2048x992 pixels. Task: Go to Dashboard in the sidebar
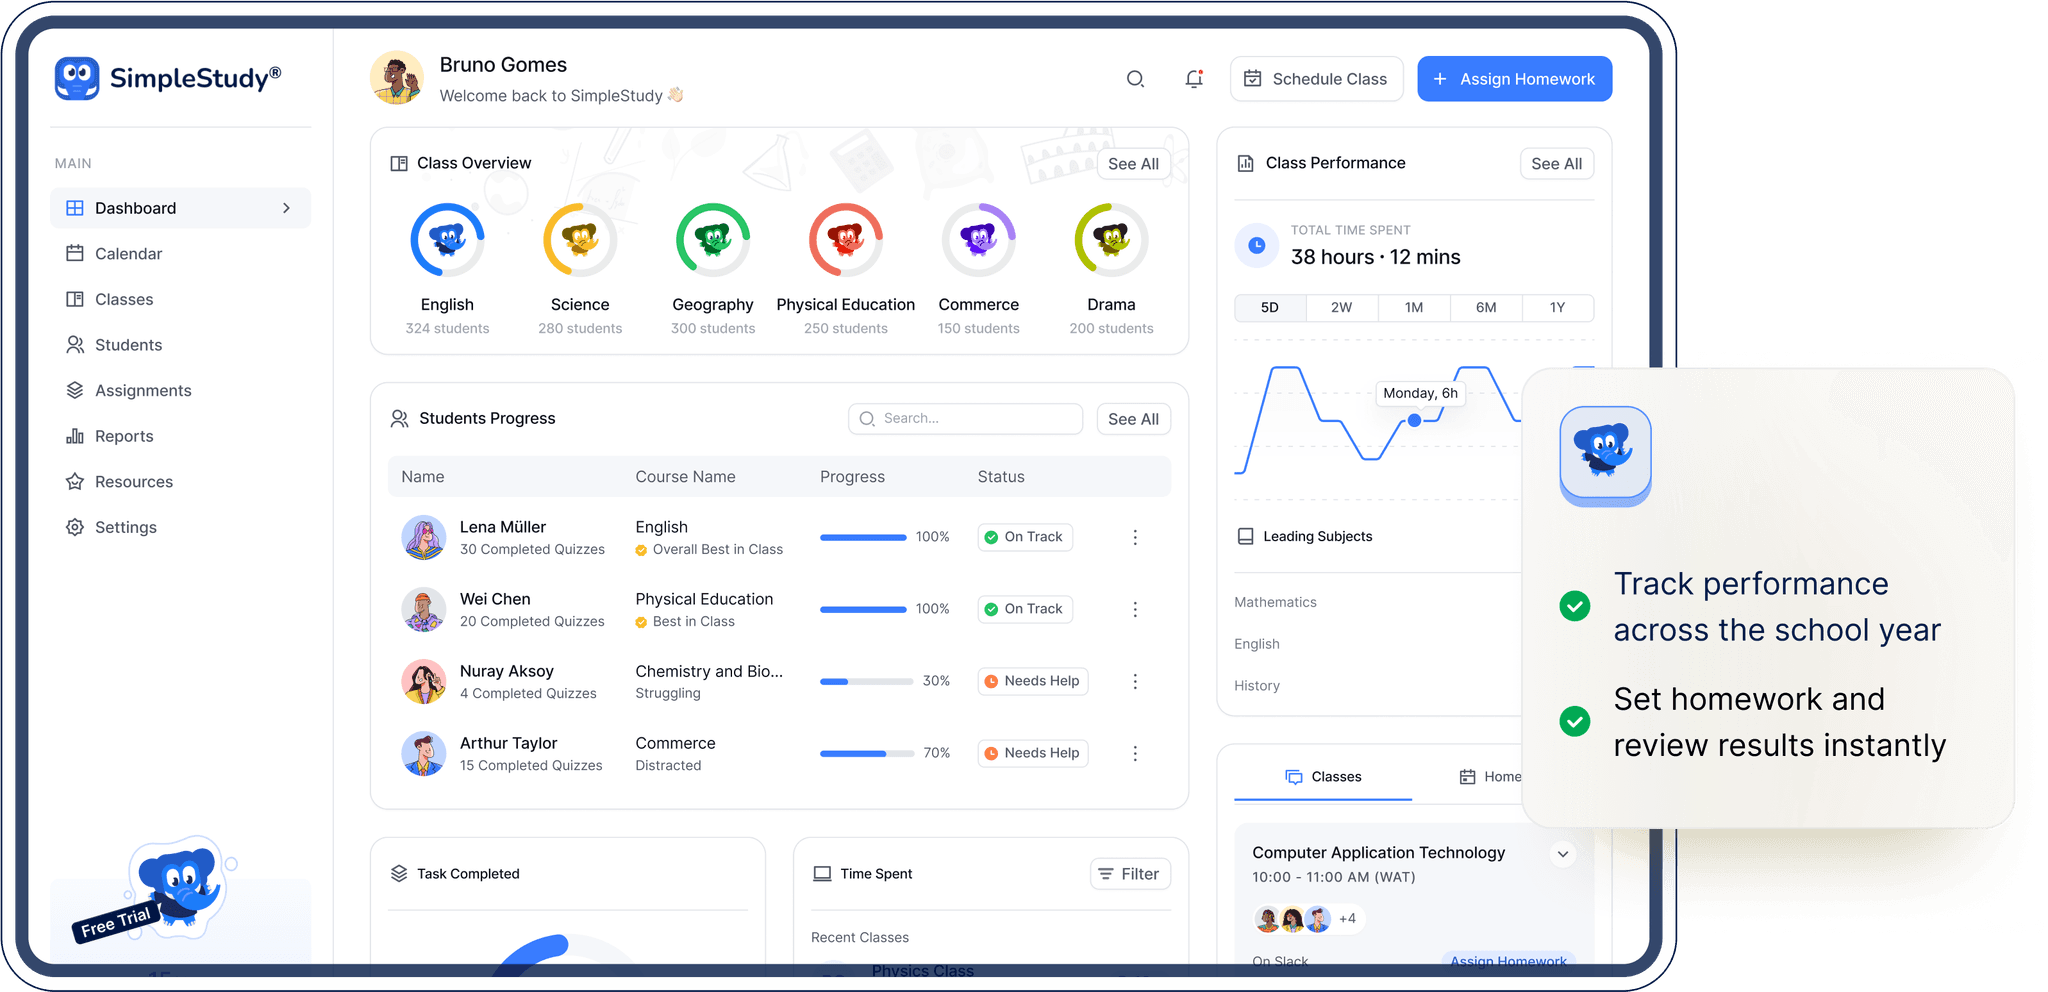(x=180, y=208)
